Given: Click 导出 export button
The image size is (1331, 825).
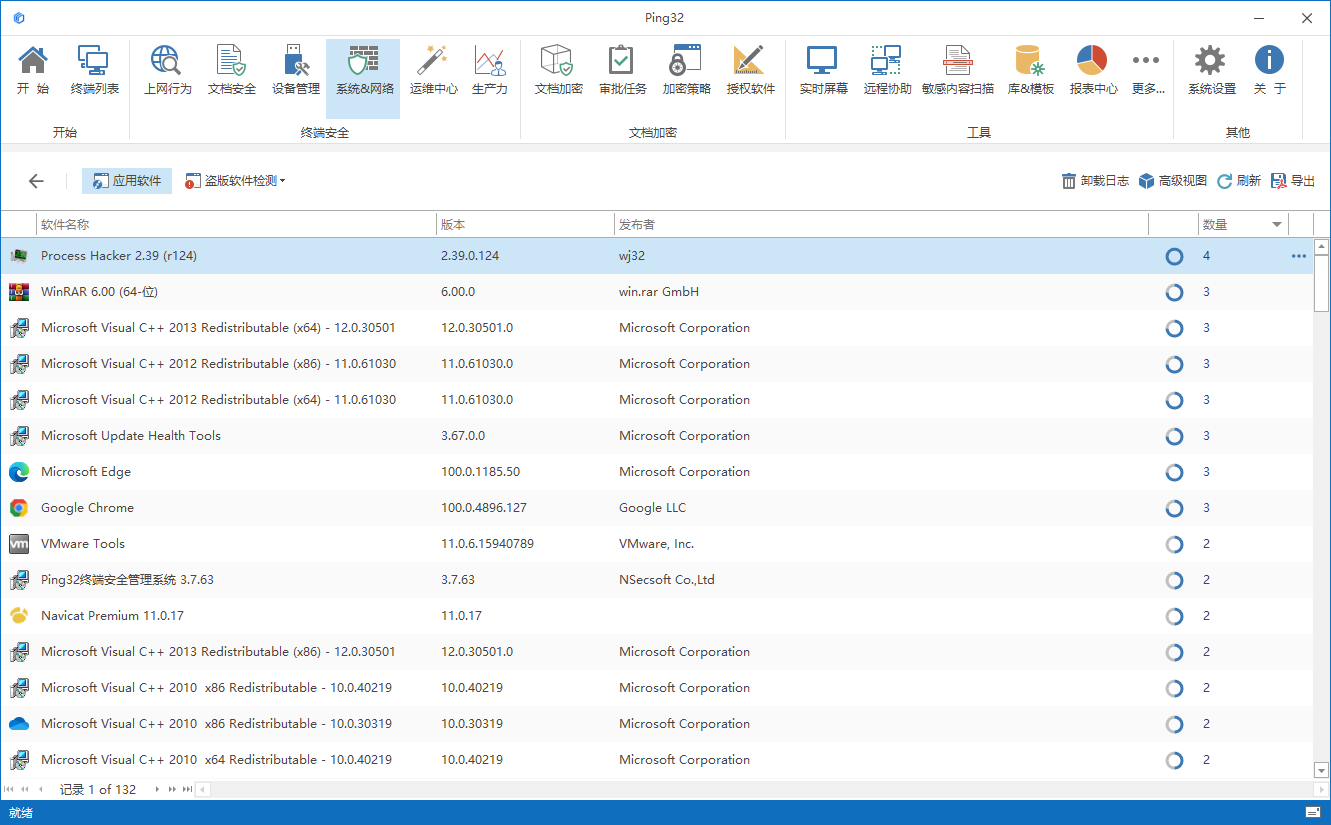Looking at the screenshot, I should click(x=1293, y=181).
